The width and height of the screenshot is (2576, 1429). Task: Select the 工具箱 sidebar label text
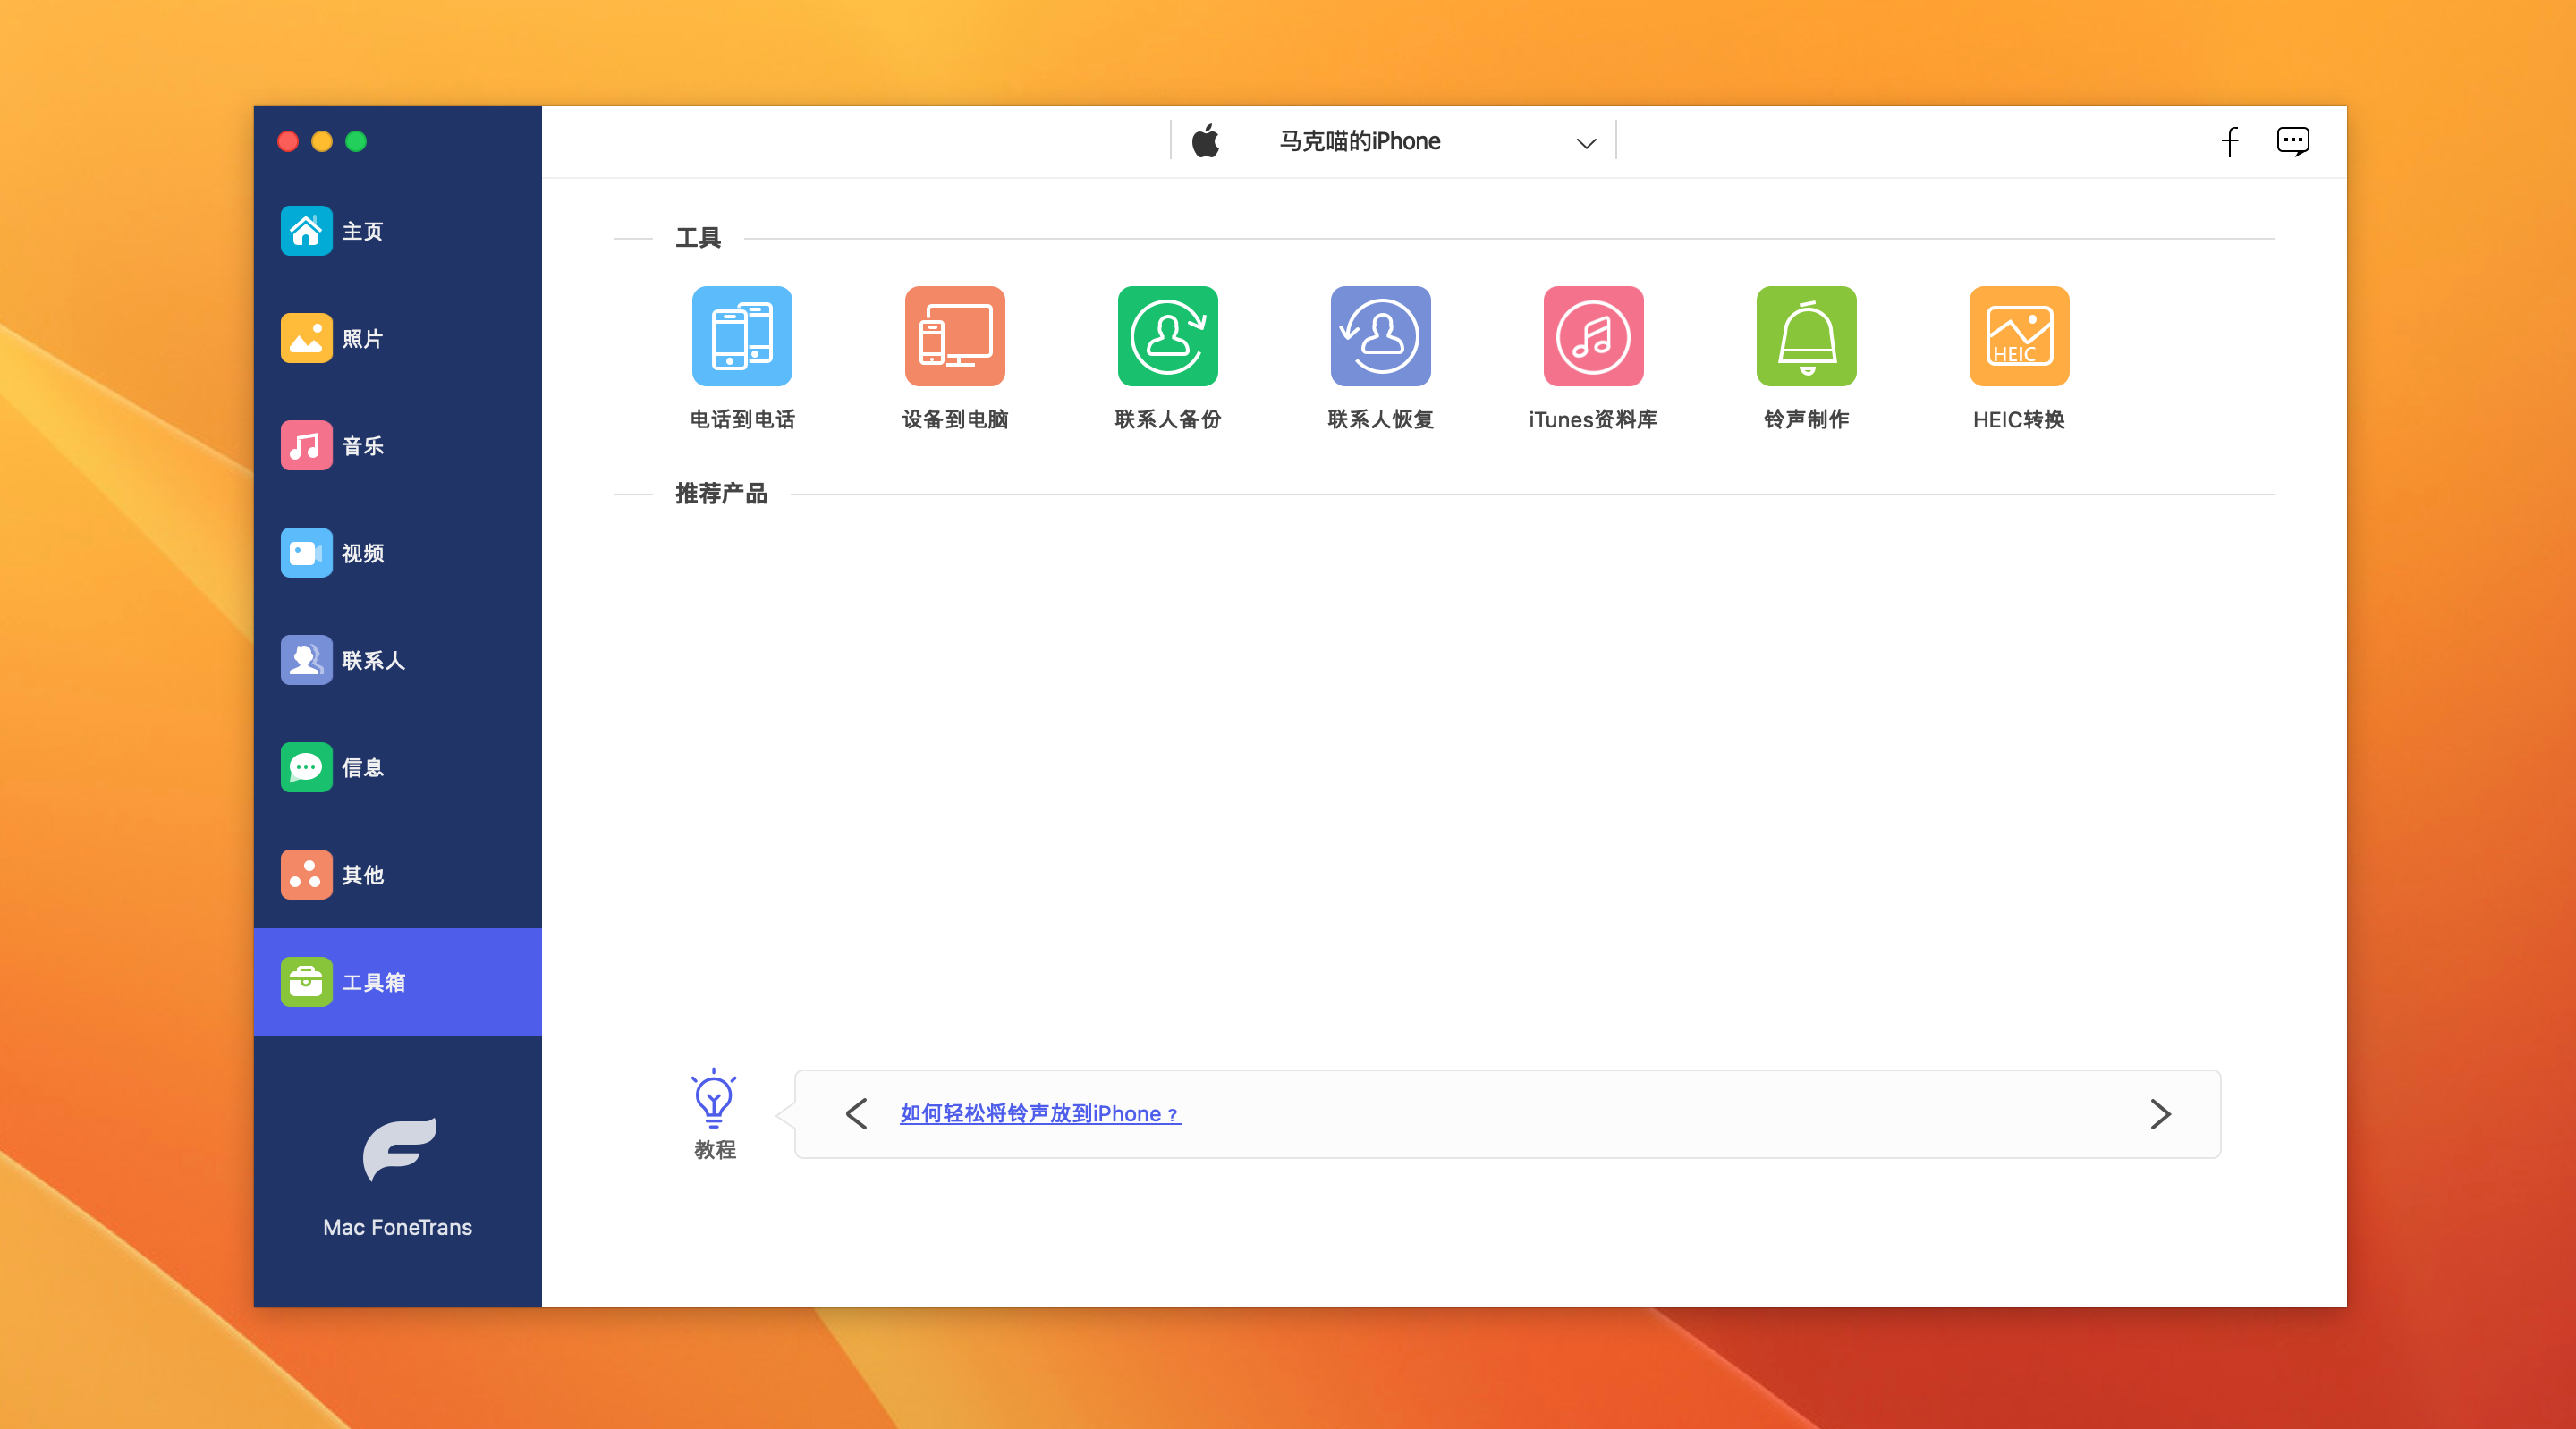click(374, 981)
